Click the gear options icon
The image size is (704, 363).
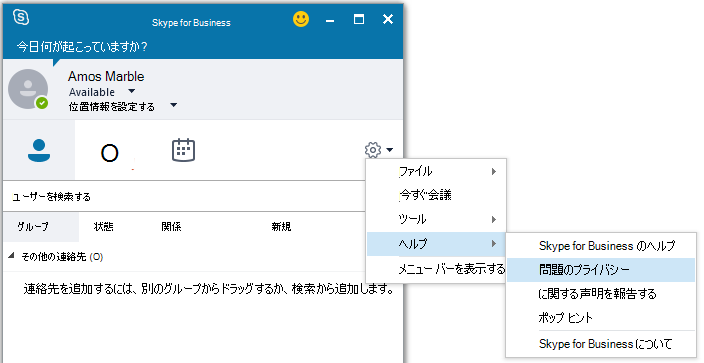[x=373, y=150]
